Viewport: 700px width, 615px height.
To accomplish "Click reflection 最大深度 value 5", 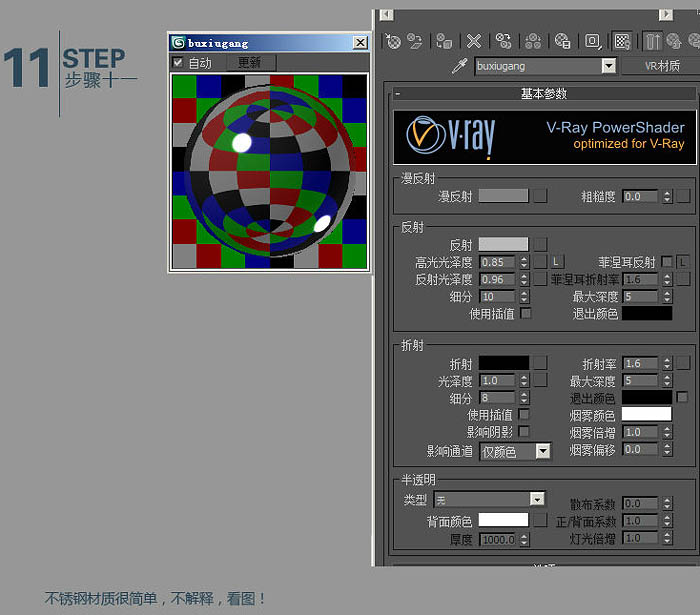I will pos(640,296).
